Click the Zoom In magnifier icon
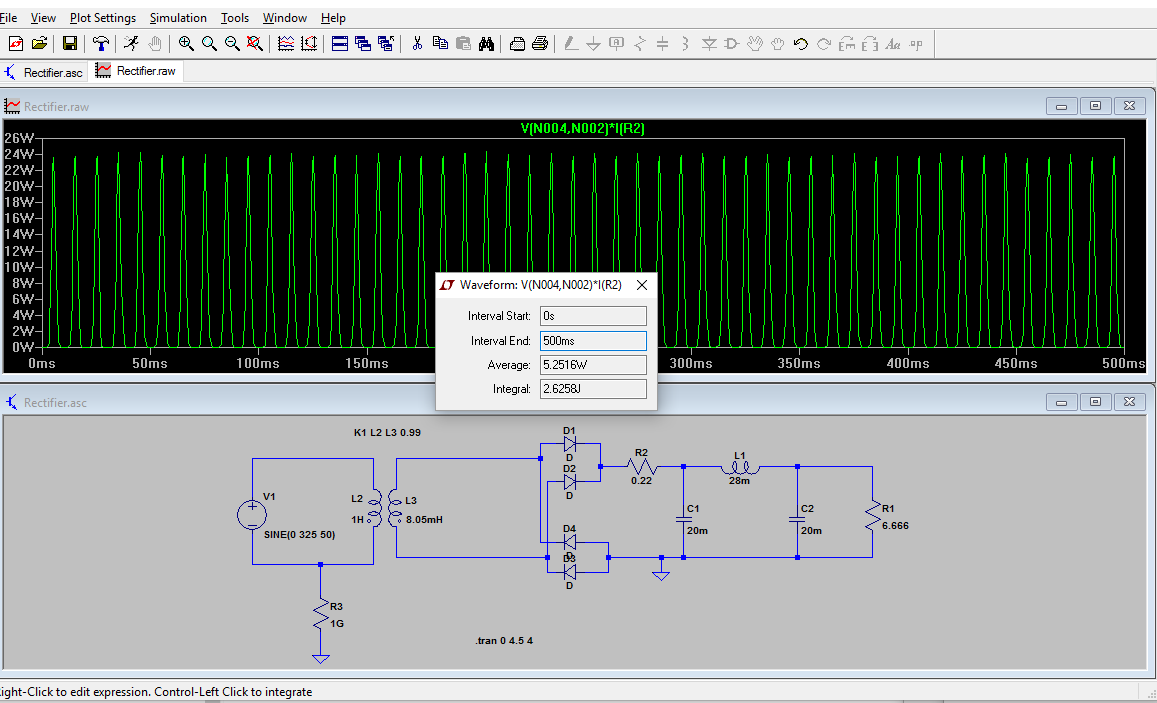The image size is (1157, 703). point(186,43)
